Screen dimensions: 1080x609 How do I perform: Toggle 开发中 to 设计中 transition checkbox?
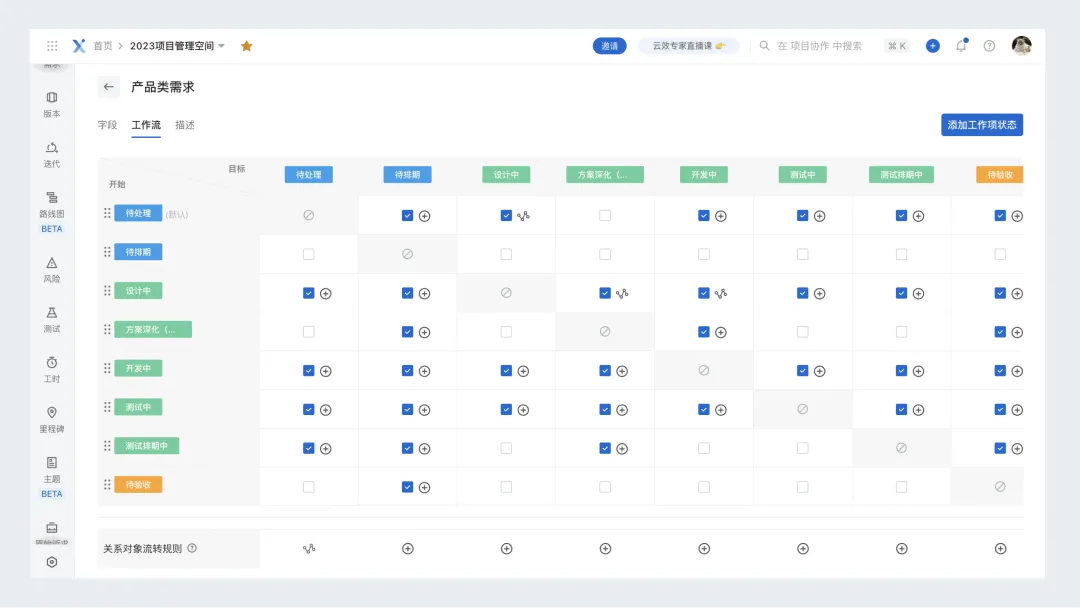point(506,371)
